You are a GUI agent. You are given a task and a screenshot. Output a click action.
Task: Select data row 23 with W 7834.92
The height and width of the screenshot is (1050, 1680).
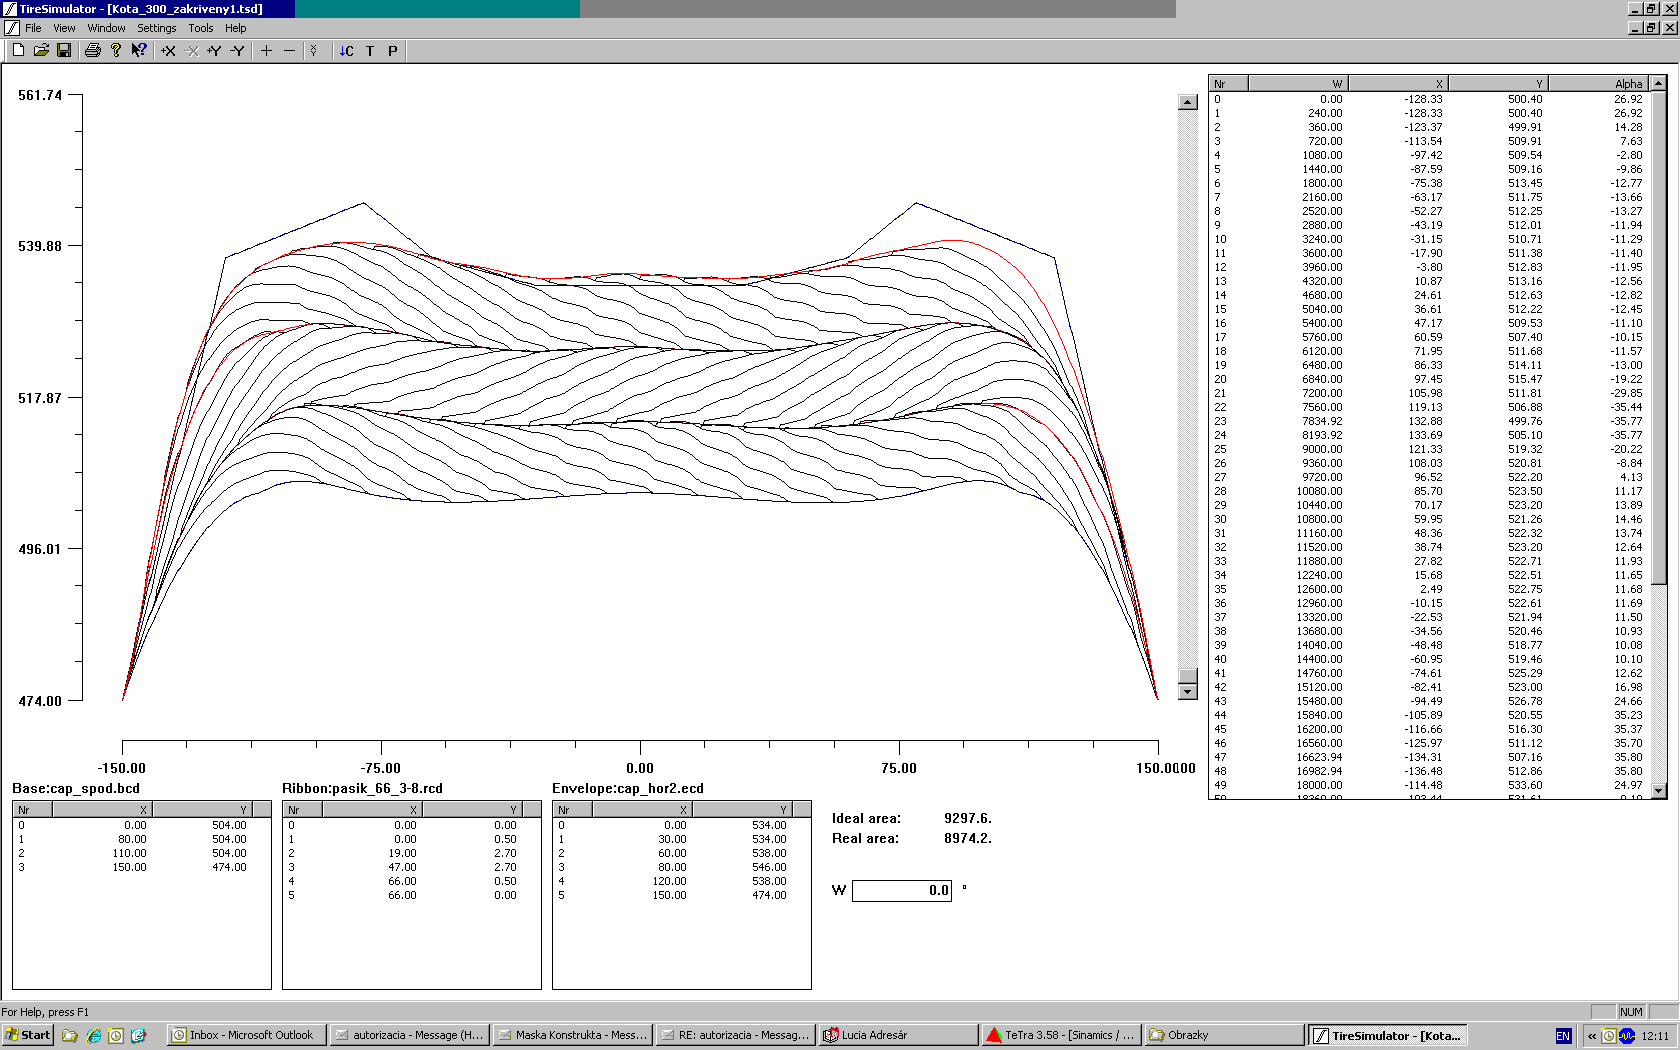click(x=1430, y=421)
